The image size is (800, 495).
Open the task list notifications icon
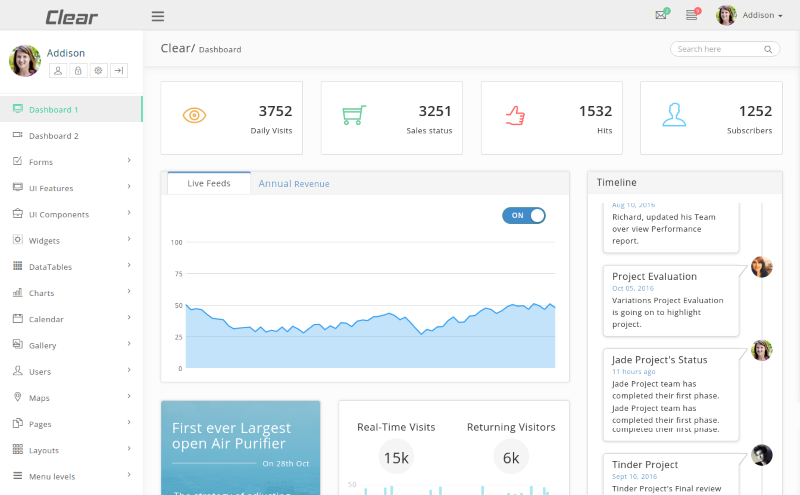click(x=692, y=14)
